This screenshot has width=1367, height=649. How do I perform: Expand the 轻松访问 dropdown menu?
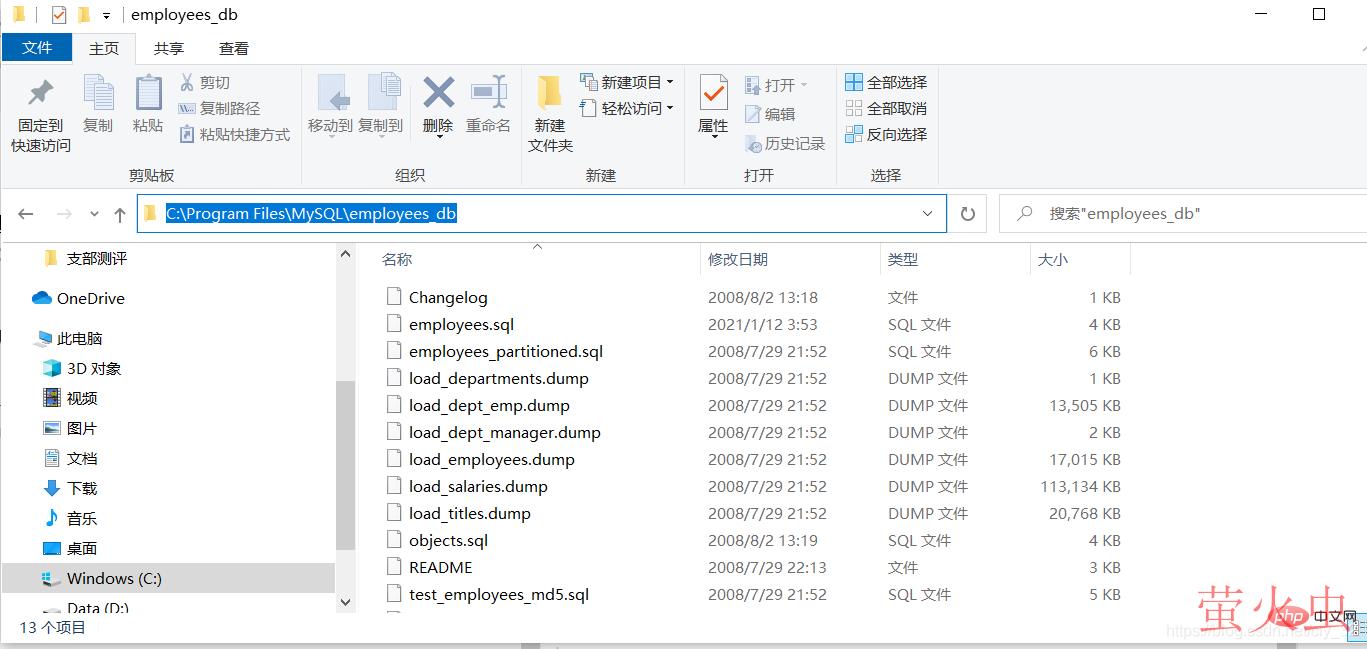pos(627,108)
